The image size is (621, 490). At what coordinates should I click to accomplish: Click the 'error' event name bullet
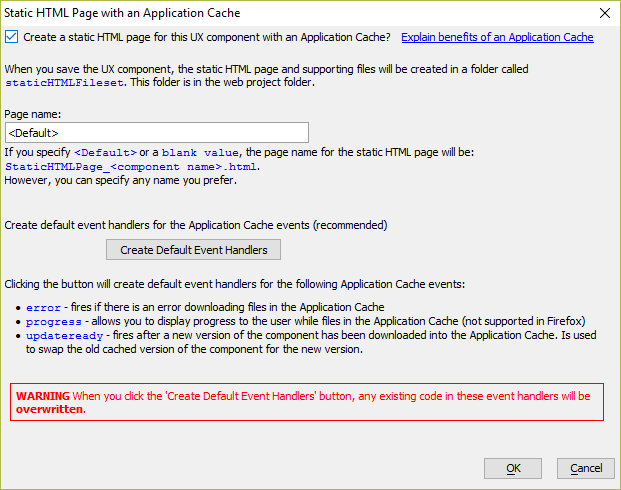[x=43, y=307]
